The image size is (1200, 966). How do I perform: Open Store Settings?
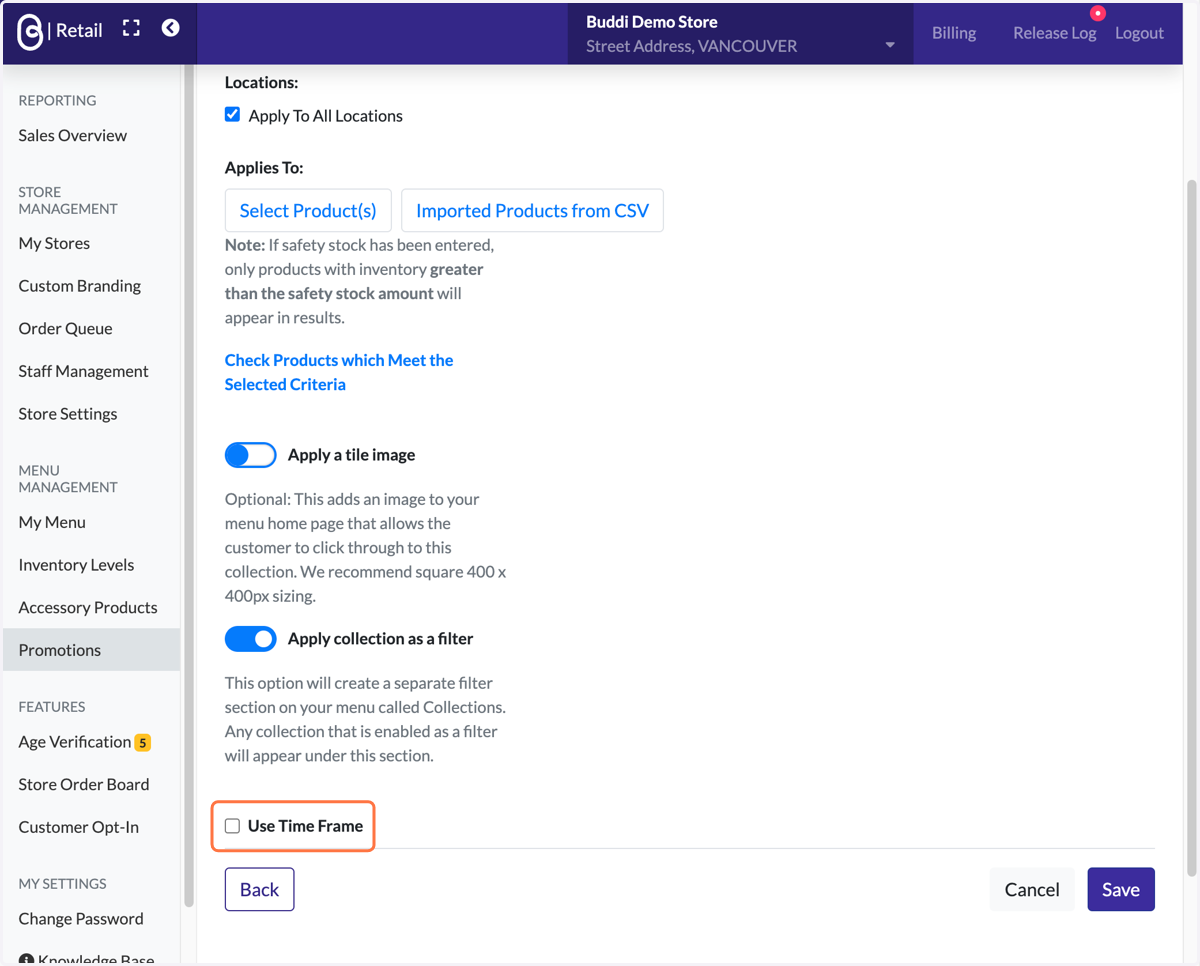coord(68,414)
